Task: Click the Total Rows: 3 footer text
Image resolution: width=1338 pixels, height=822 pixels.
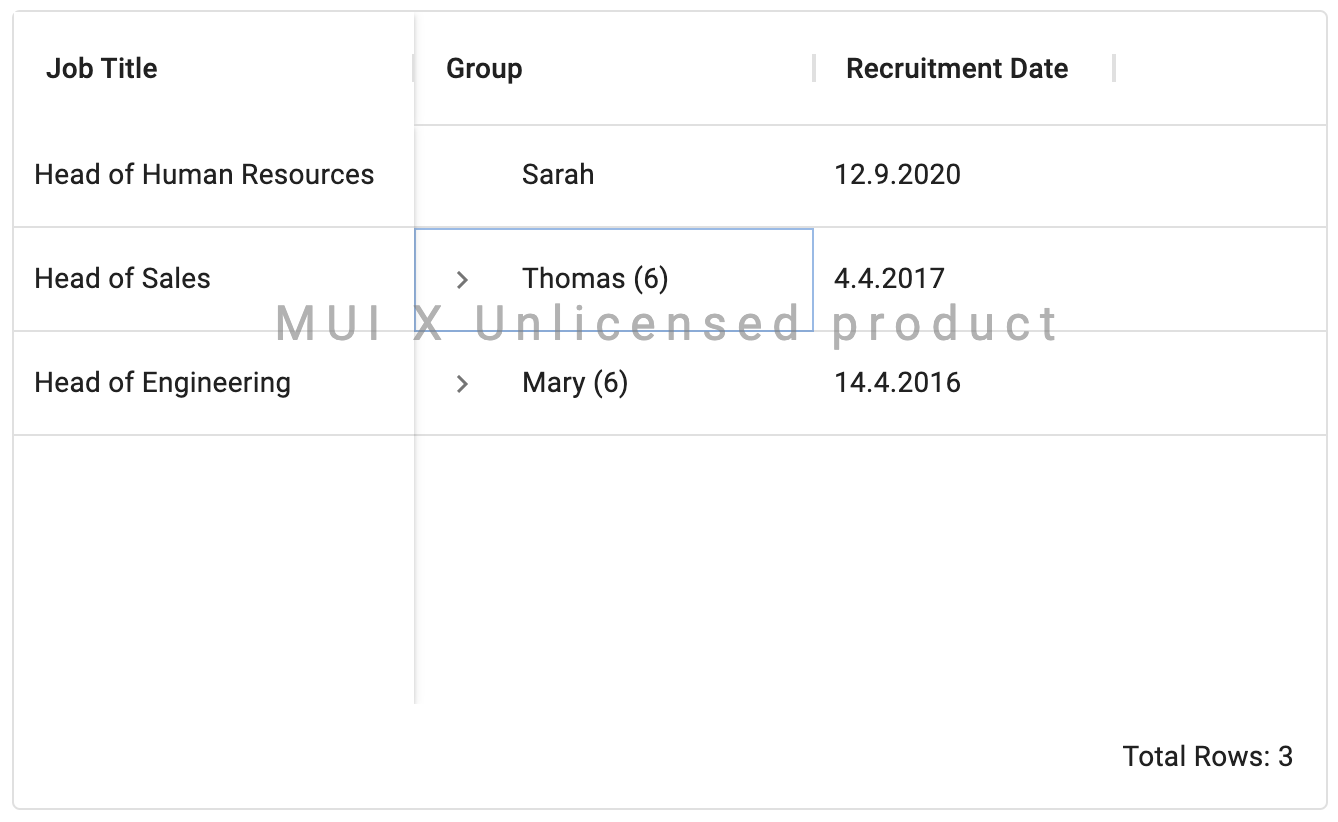Action: (1208, 756)
